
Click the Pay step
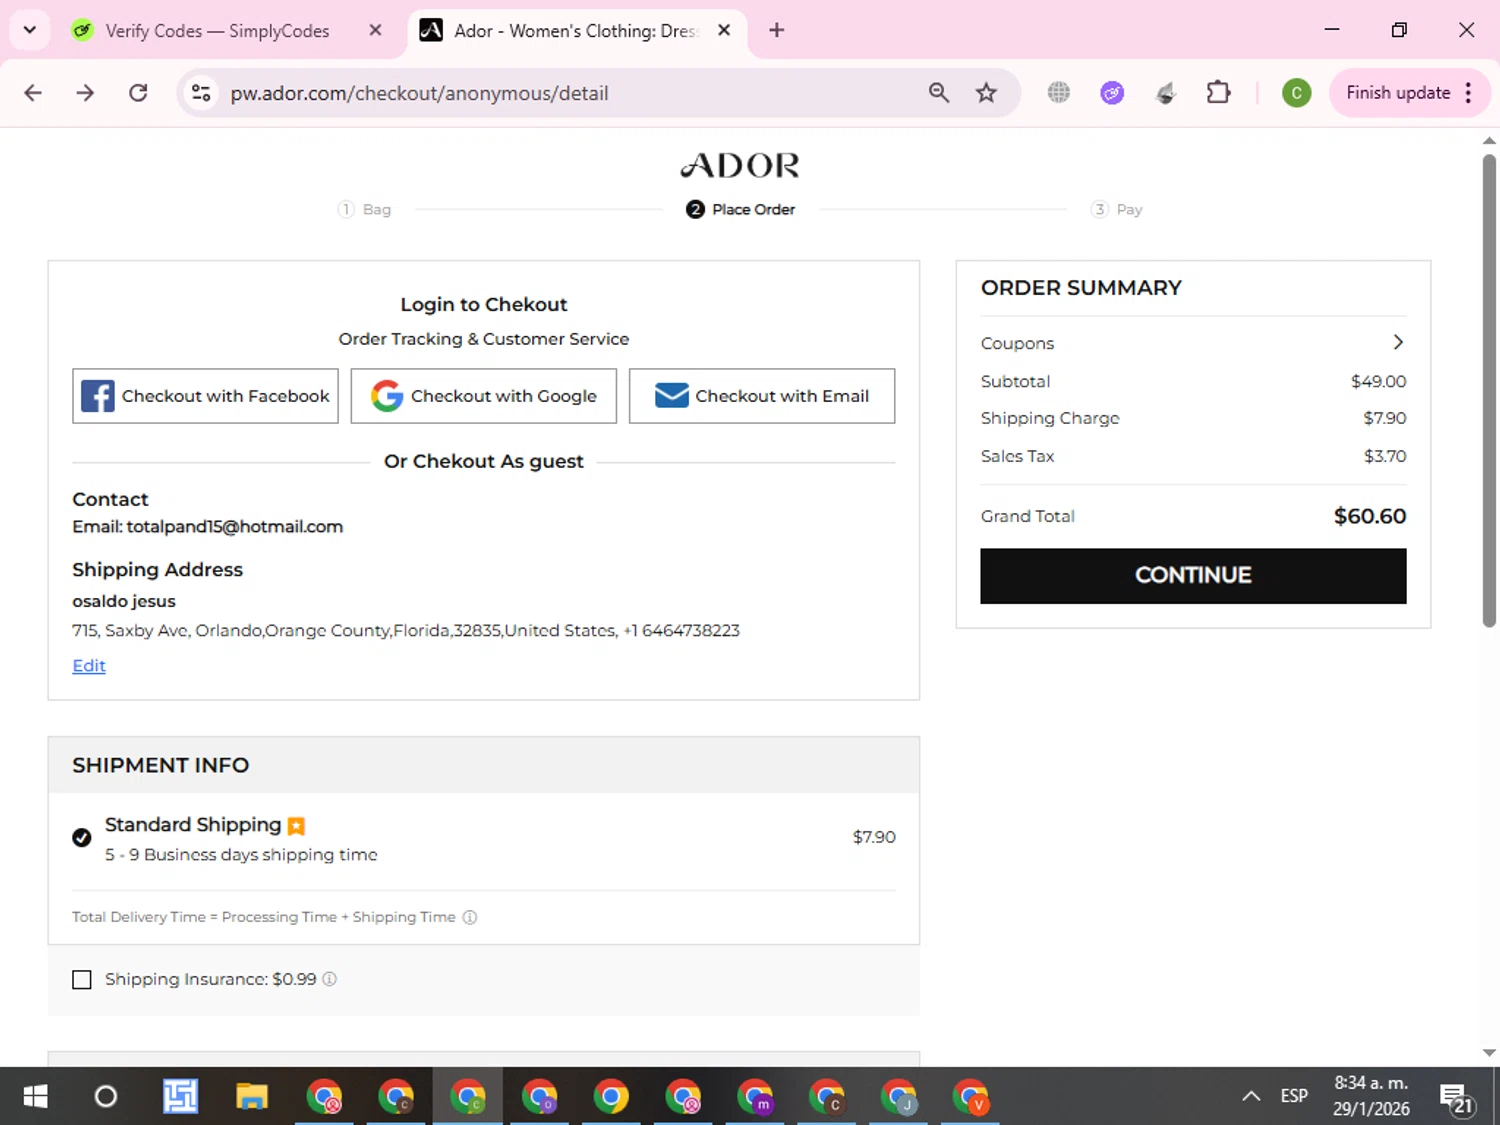1117,209
